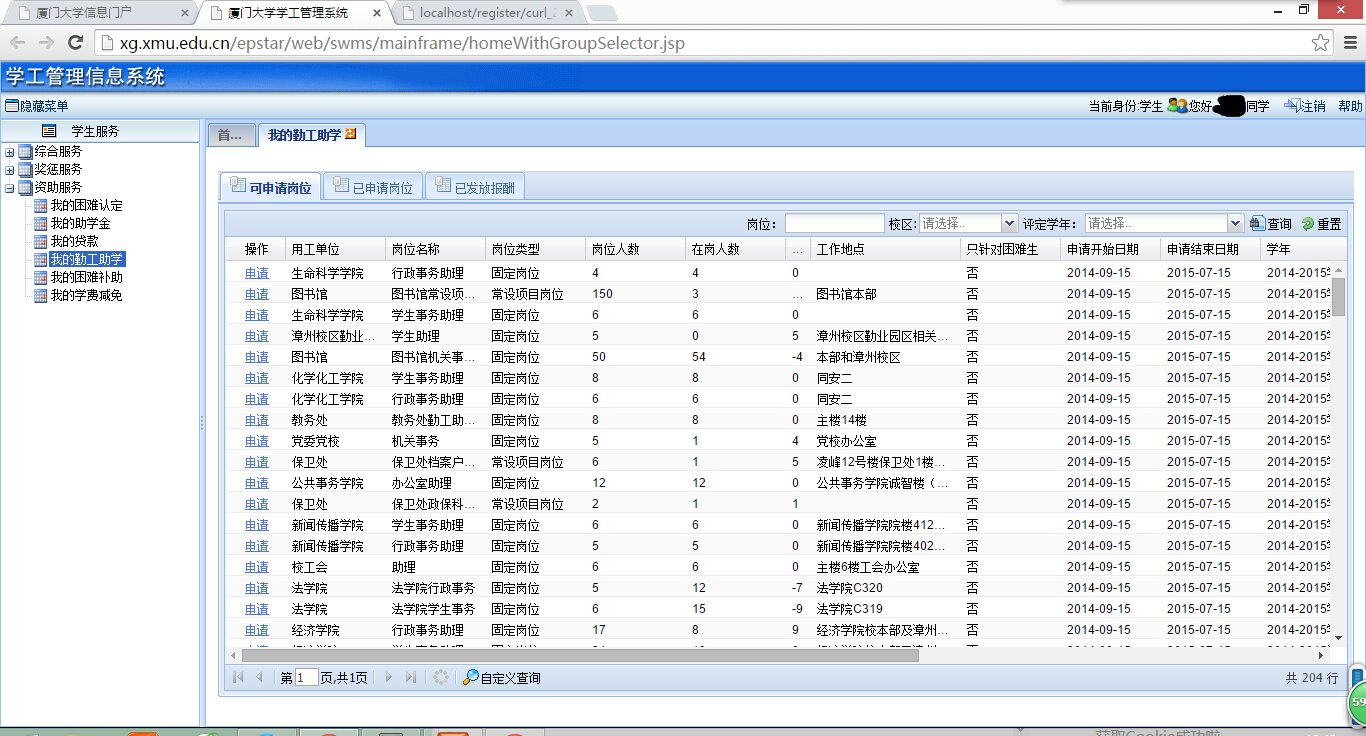The width and height of the screenshot is (1366, 736).
Task: Switch to the 已发放报酬 tab
Action: (x=475, y=187)
